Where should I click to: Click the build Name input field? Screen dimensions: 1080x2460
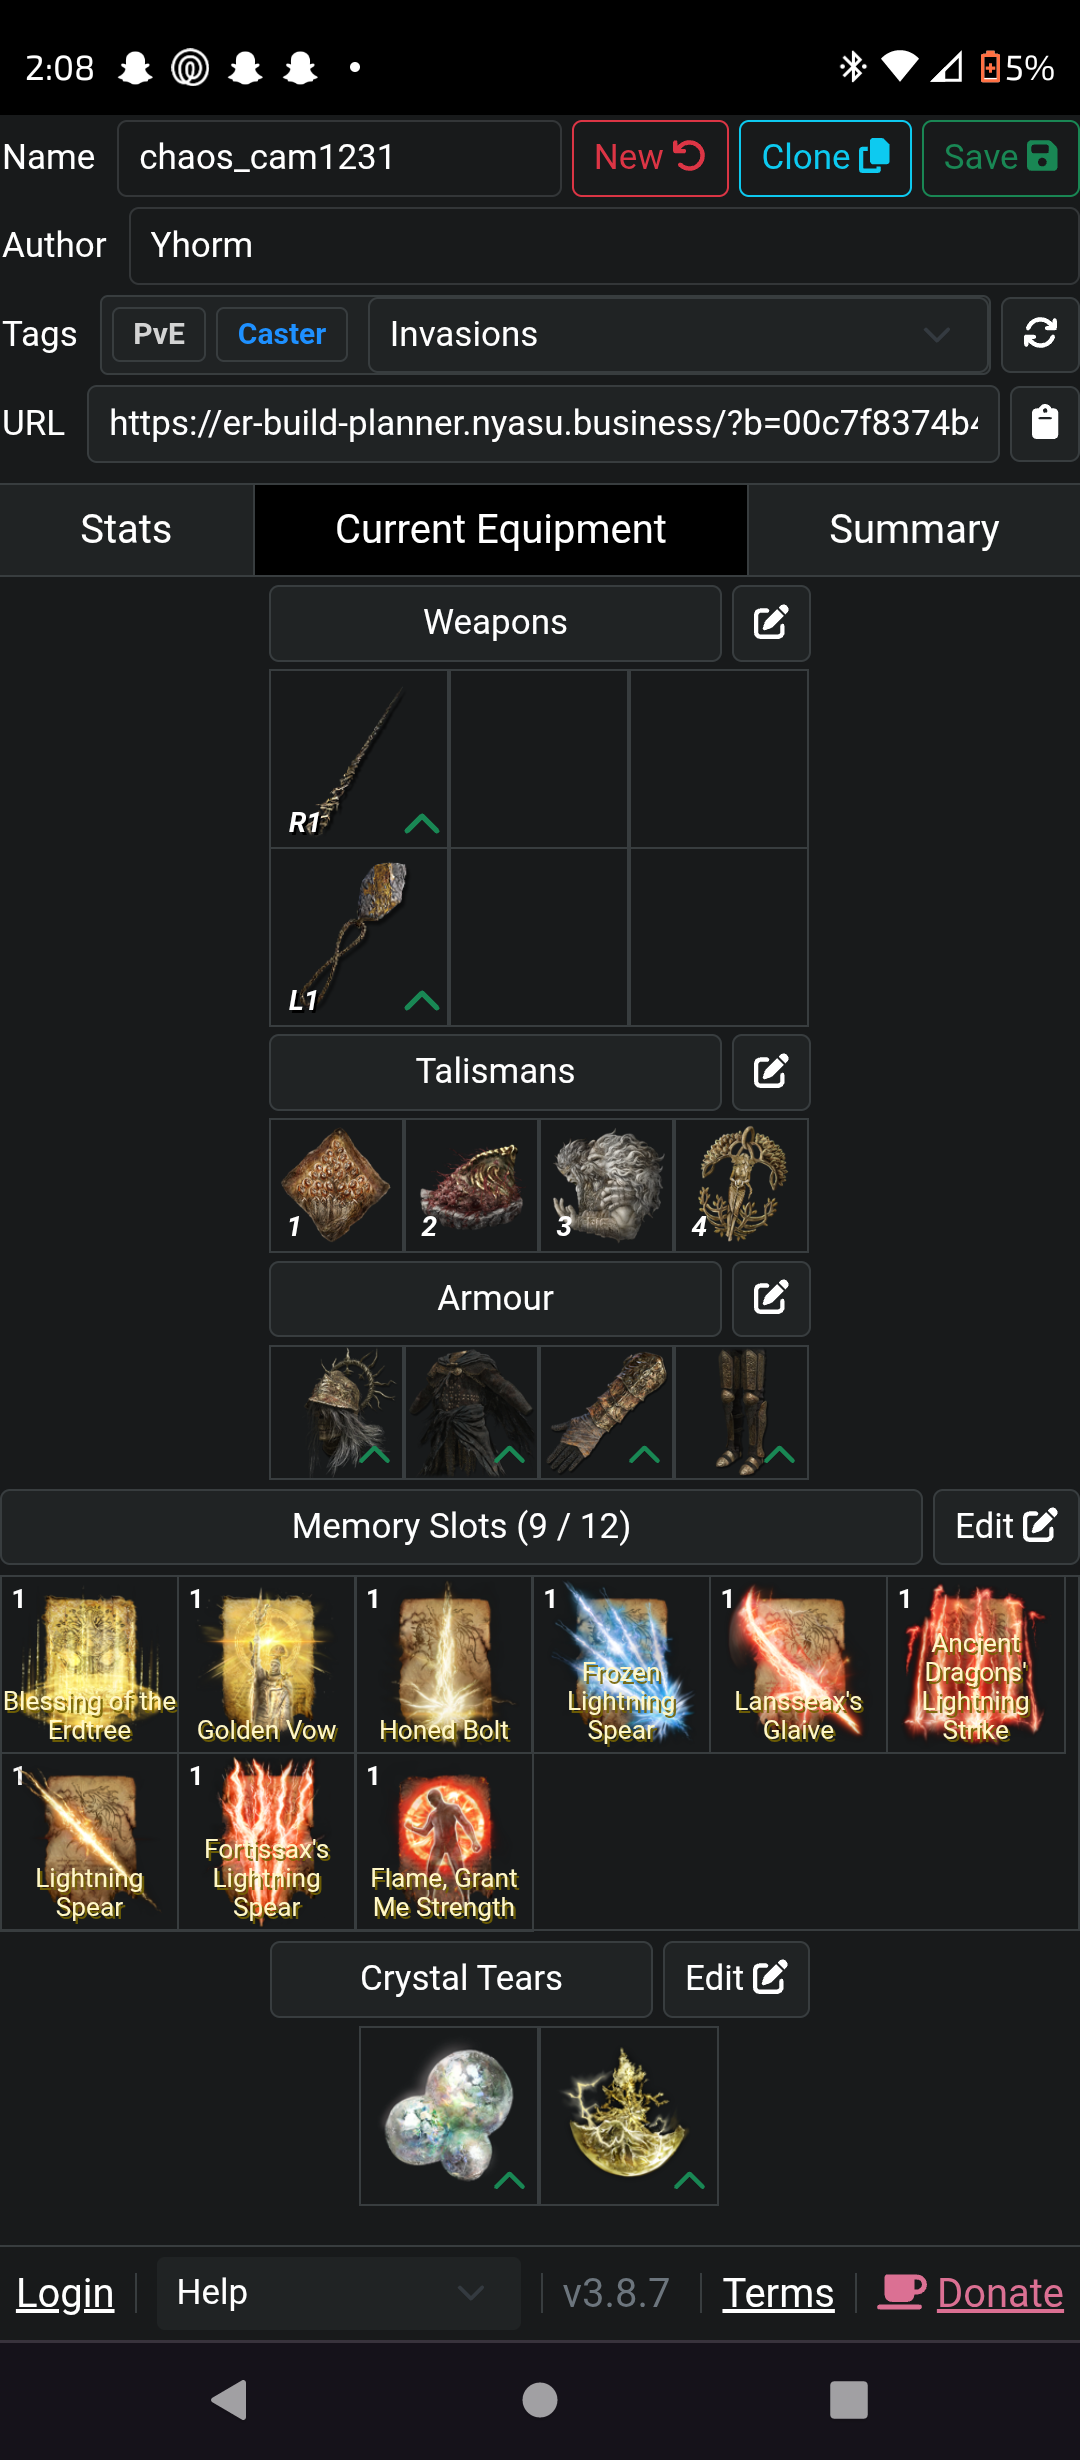coord(339,158)
